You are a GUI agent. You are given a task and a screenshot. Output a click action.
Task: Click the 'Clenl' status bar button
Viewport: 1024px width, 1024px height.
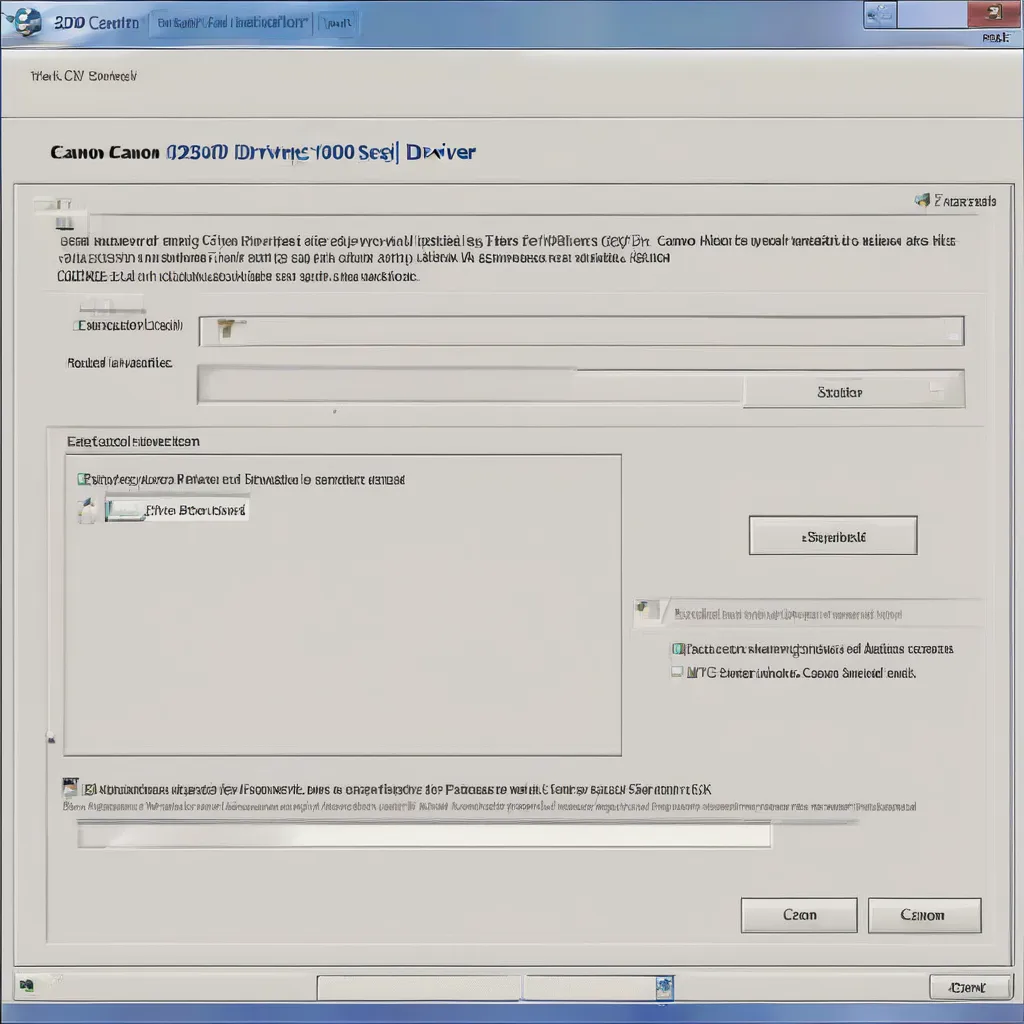point(970,987)
